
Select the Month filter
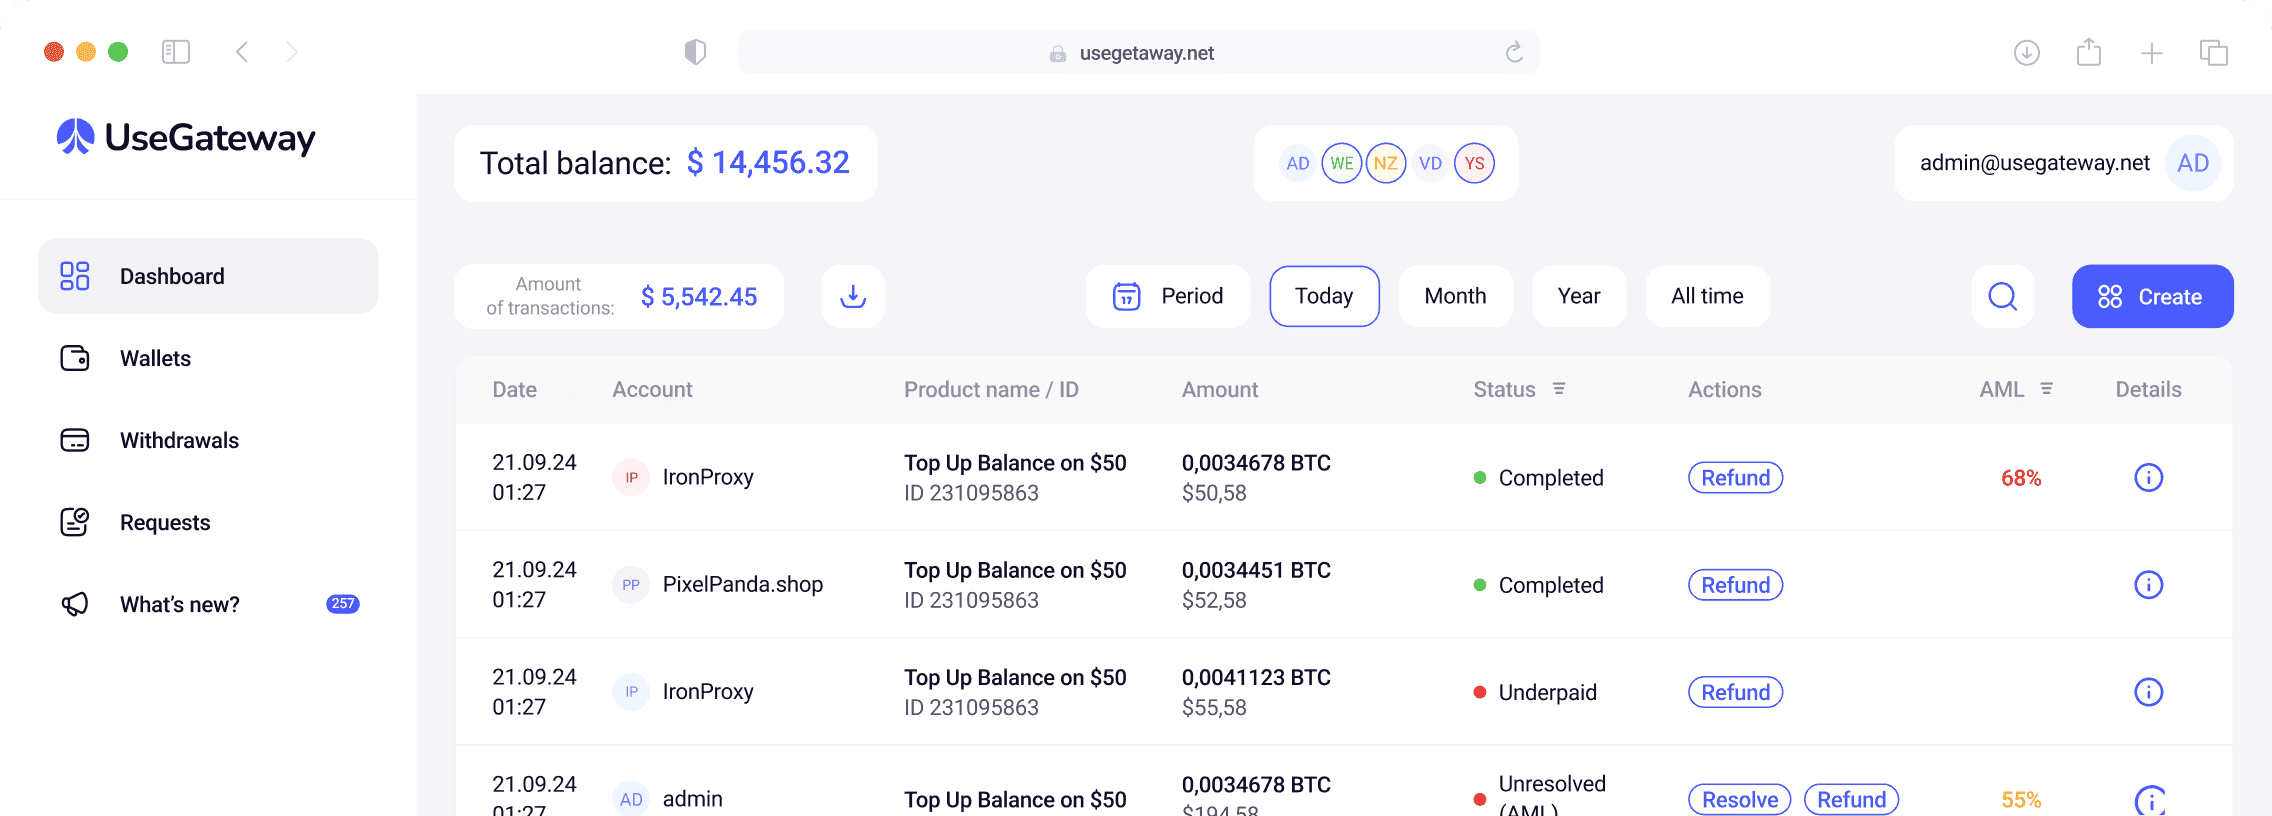pos(1455,296)
